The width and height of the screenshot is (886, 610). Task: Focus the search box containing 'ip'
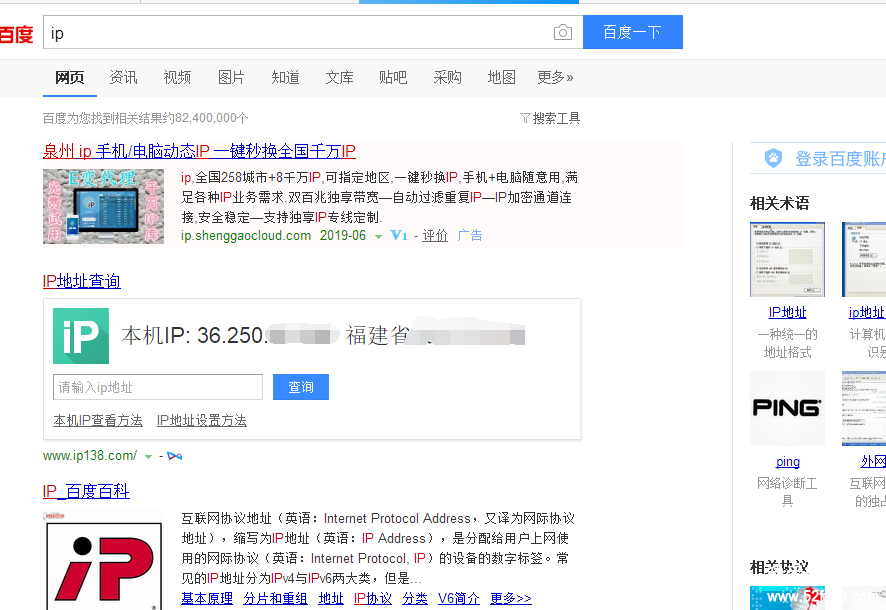(312, 32)
